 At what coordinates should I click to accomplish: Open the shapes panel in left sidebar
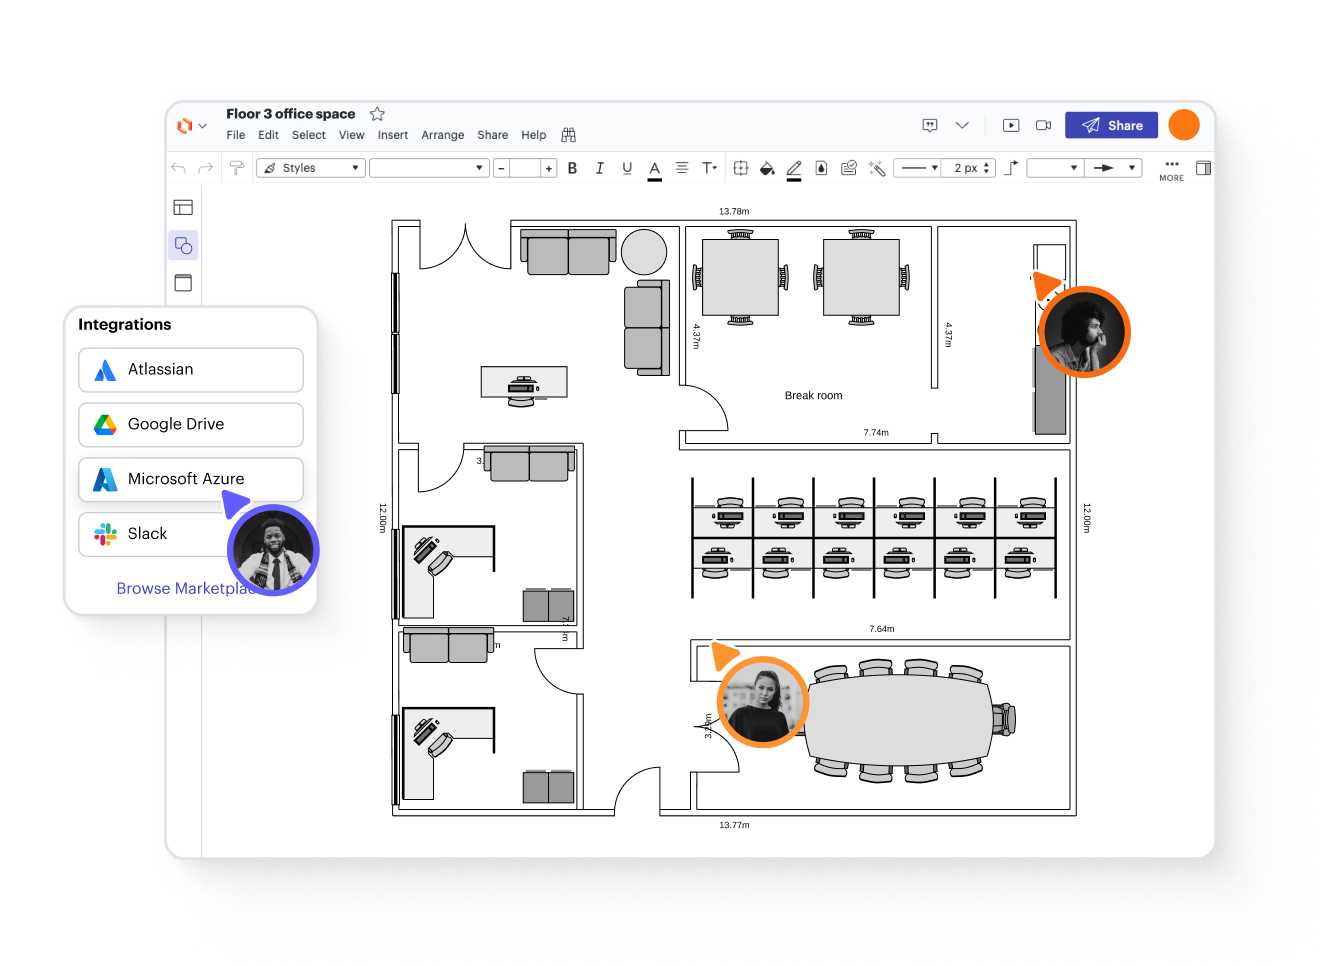(x=183, y=245)
